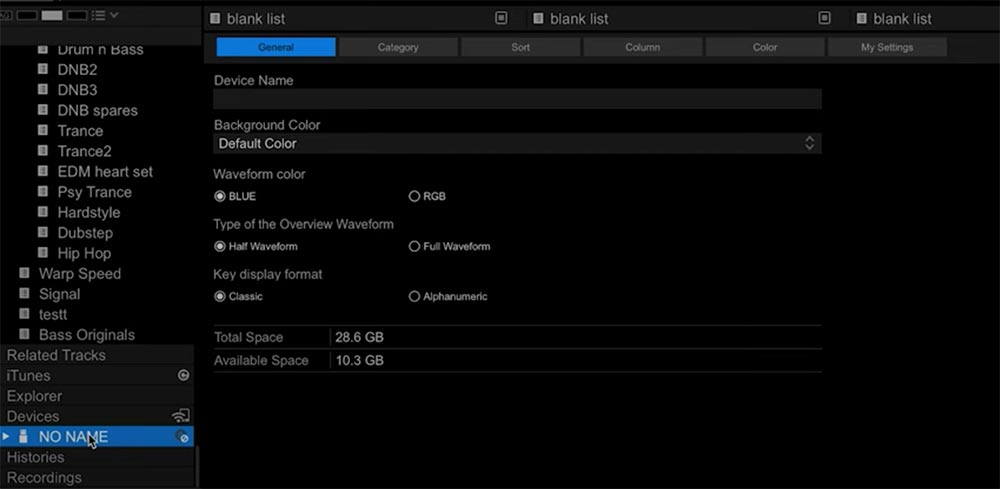Expand the NO NAME device tree
Image resolution: width=1000 pixels, height=489 pixels.
click(7, 437)
